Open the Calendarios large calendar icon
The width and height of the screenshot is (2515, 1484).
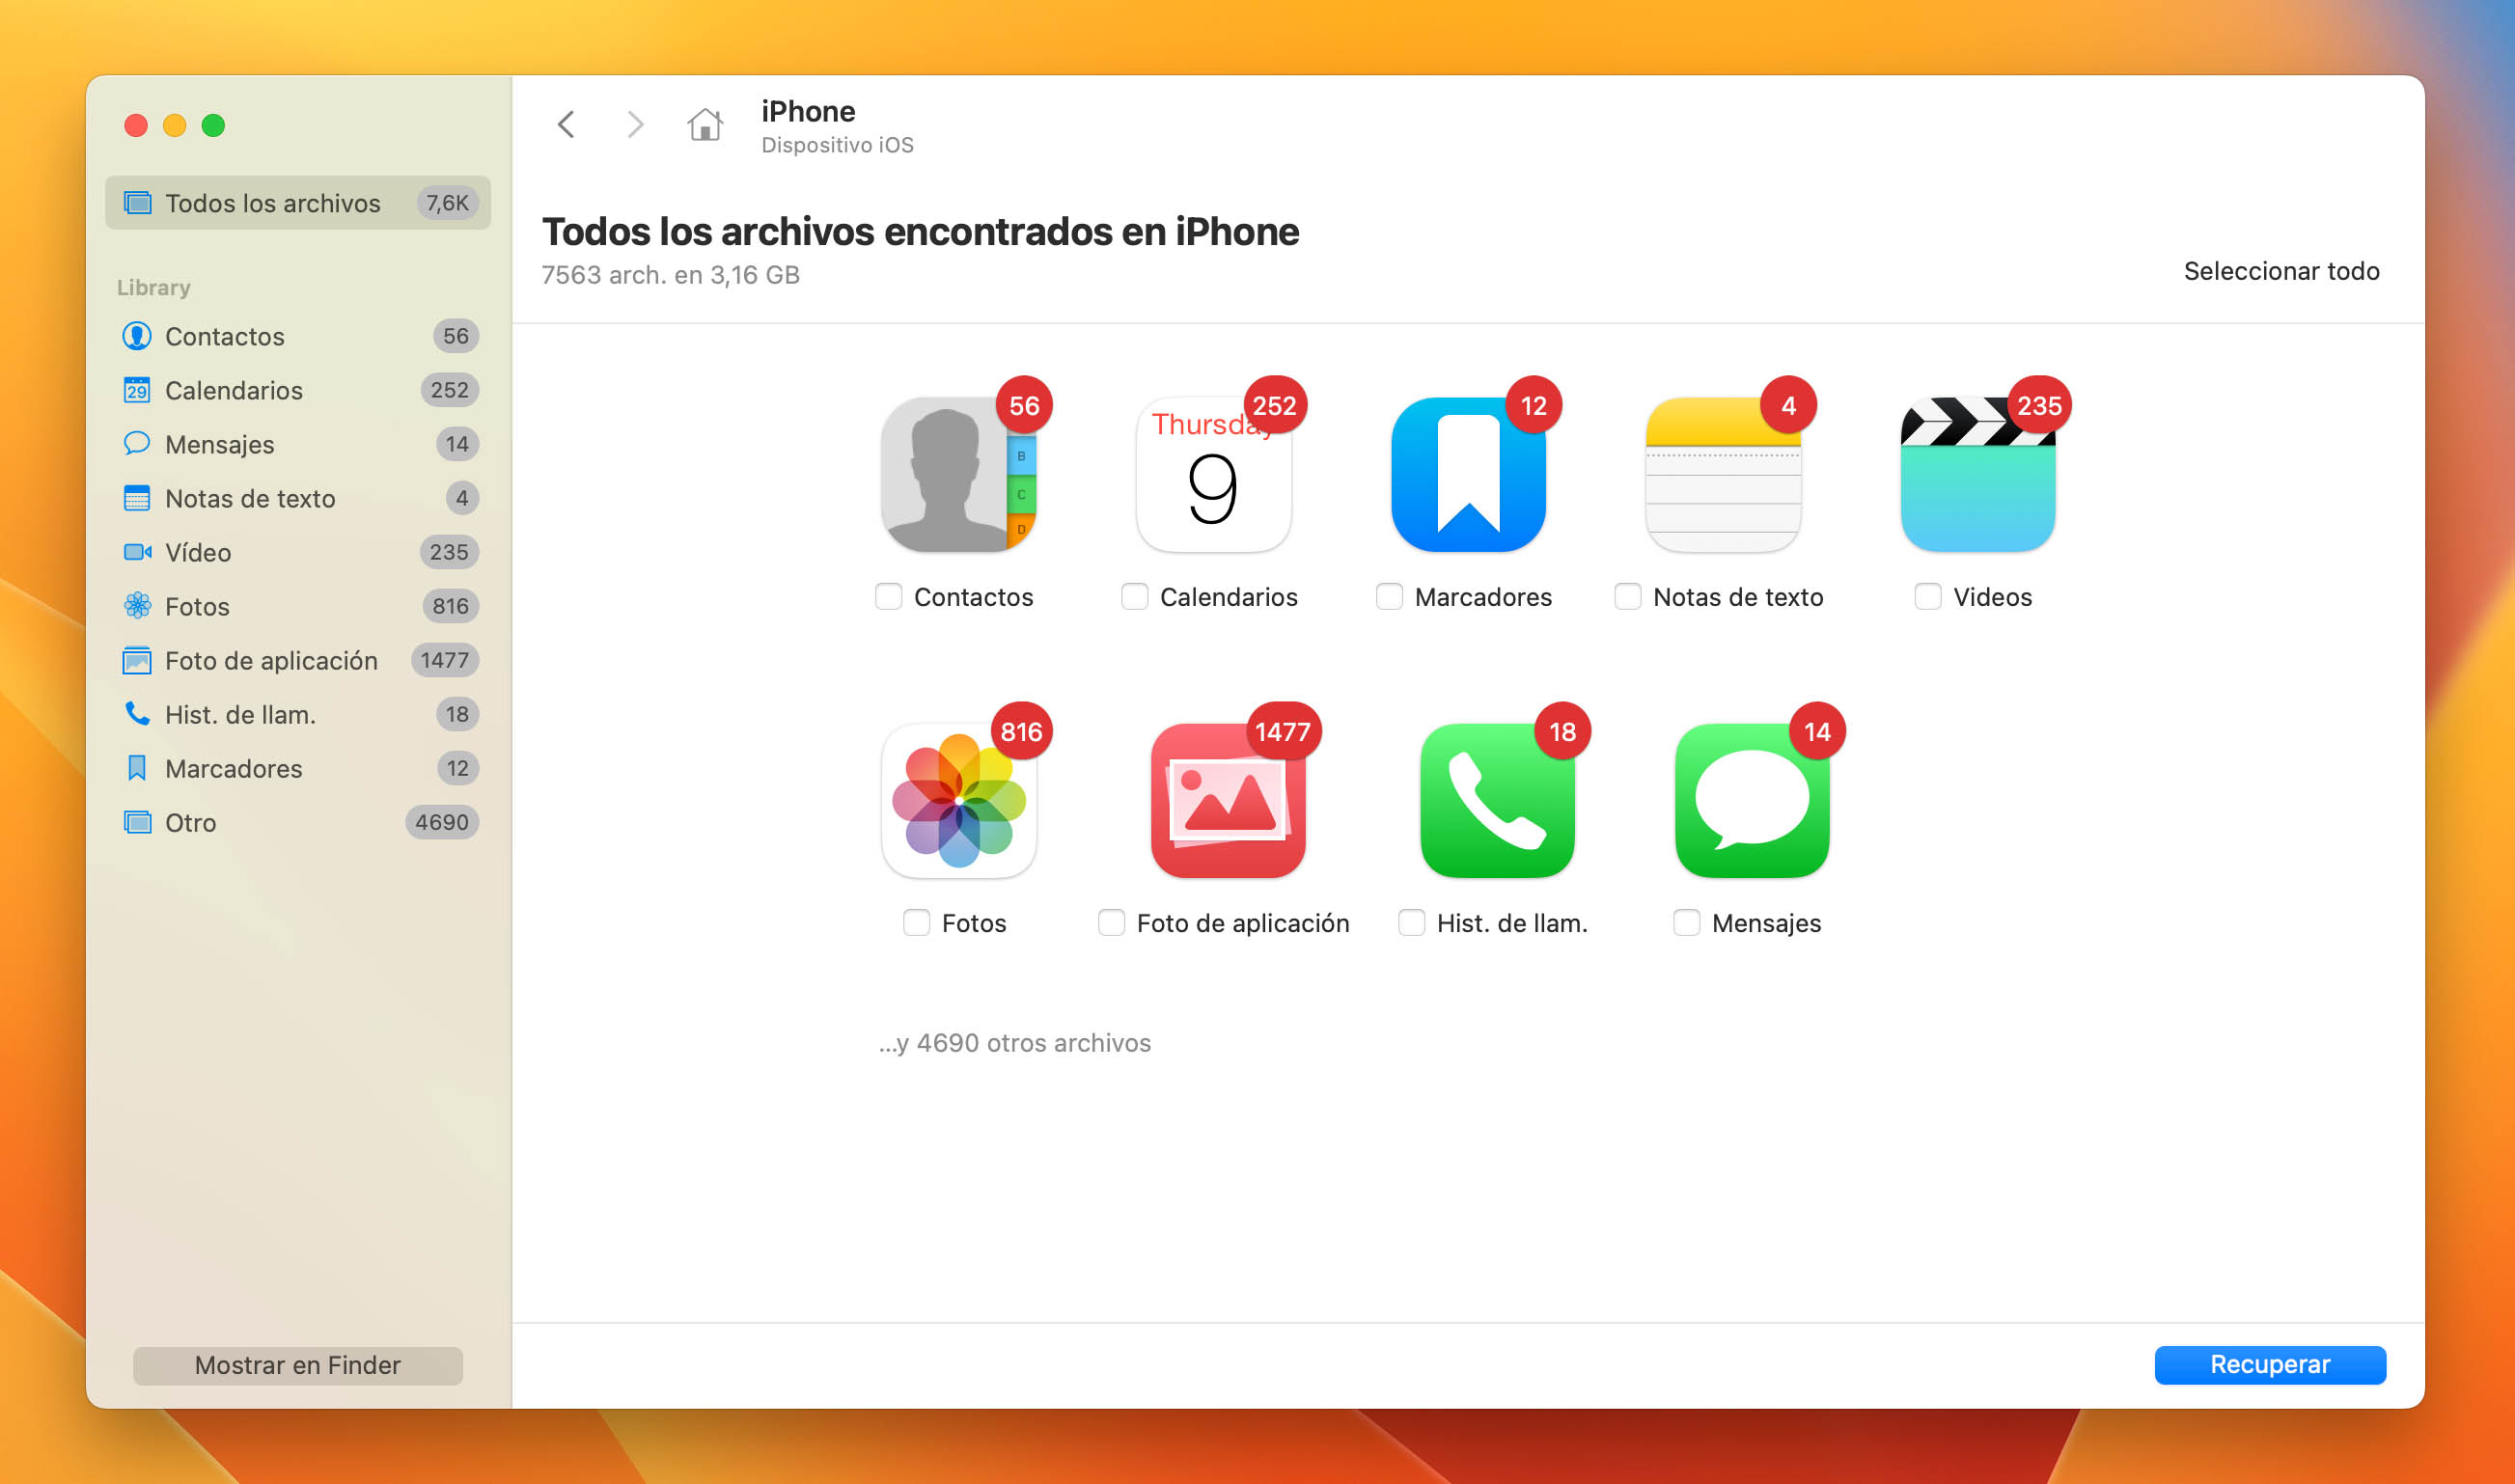pos(1213,474)
